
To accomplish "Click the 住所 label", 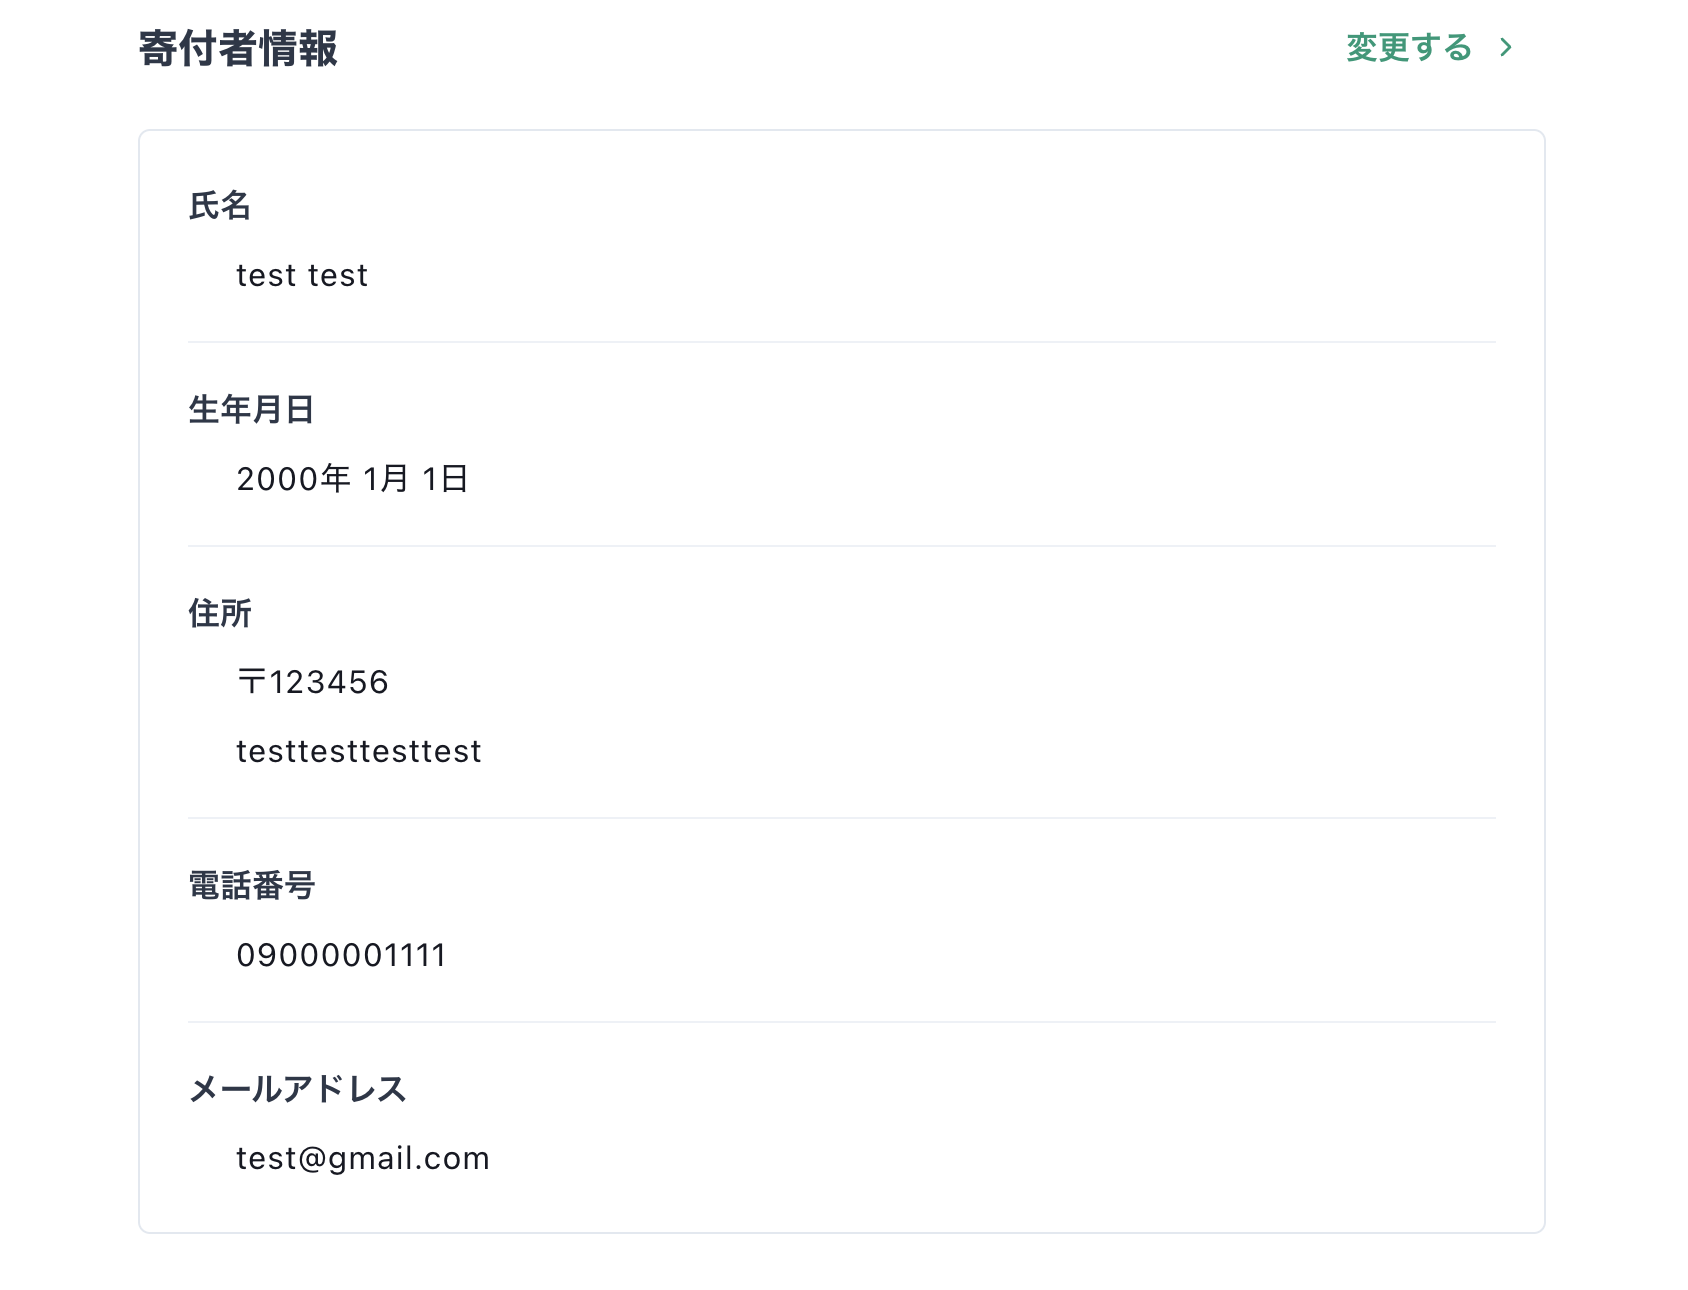I will (220, 613).
